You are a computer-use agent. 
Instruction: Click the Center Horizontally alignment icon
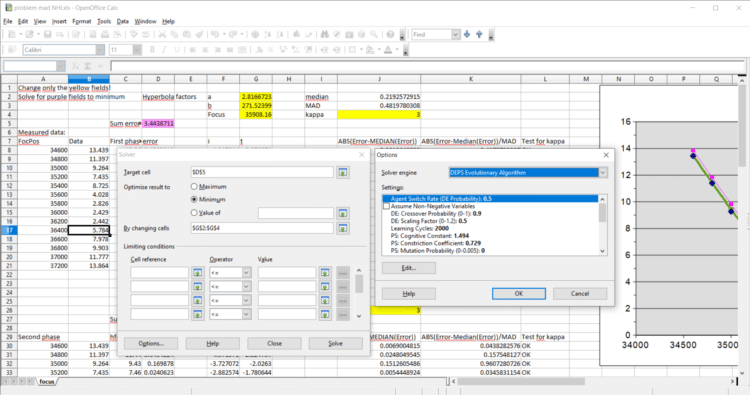point(205,50)
